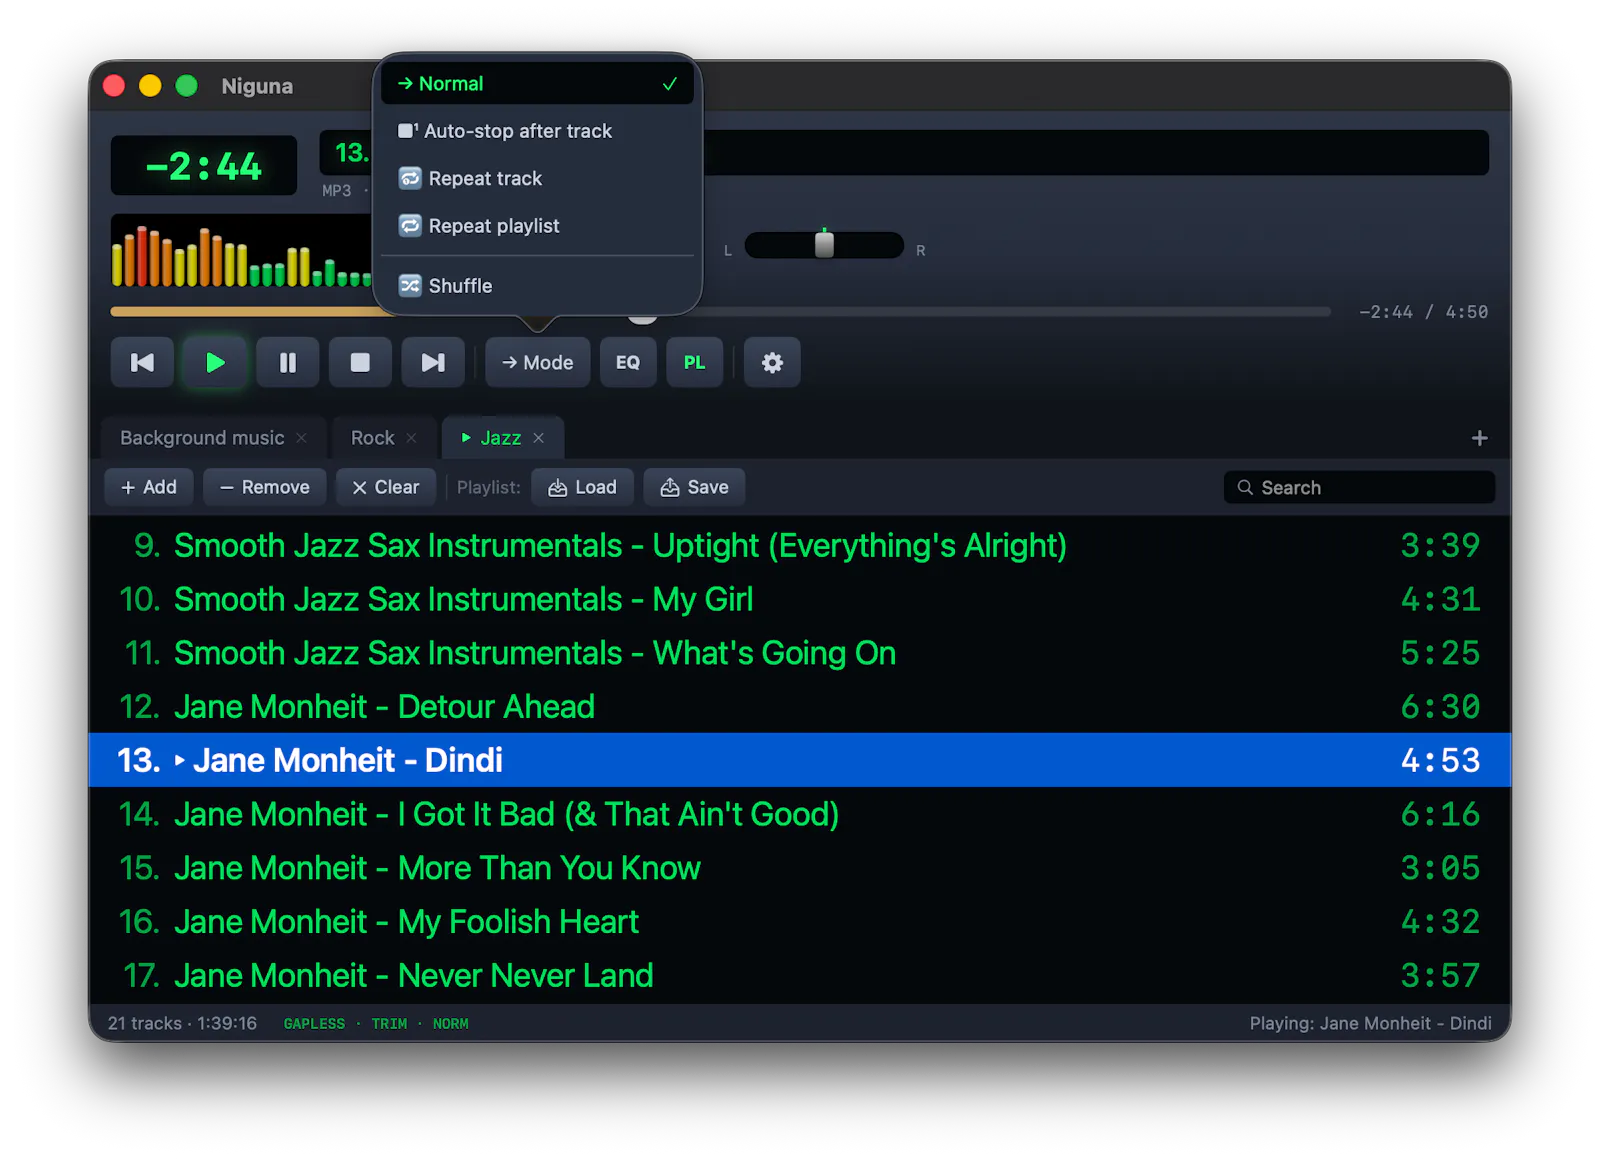Skip to the next track
Image resolution: width=1600 pixels, height=1159 pixels.
click(433, 362)
